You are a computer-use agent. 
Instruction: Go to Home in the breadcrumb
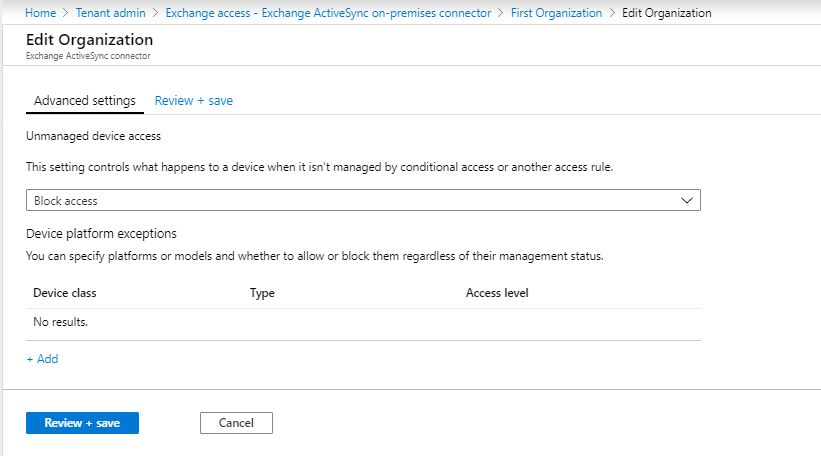coord(40,13)
